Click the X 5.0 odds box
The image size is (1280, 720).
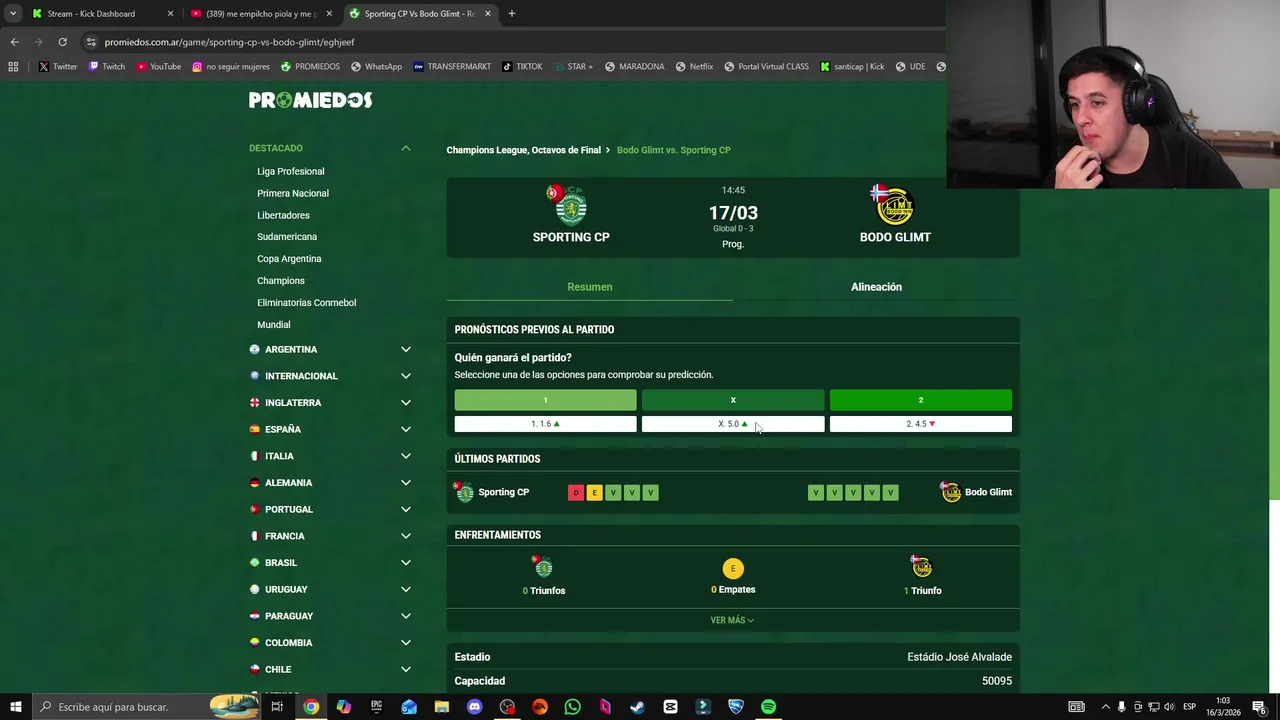[733, 424]
